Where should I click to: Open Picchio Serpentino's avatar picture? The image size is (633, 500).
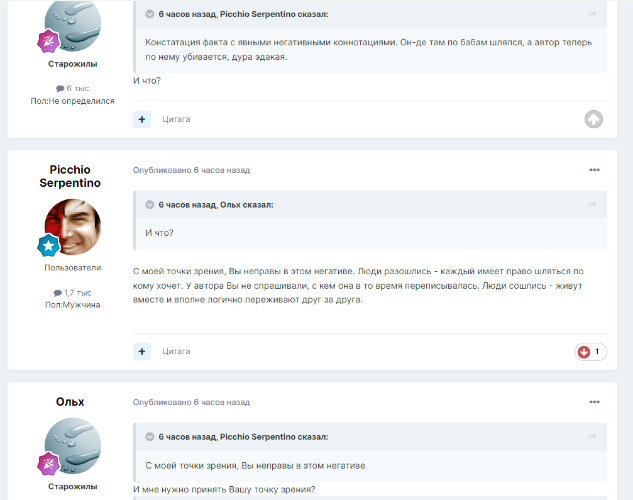click(x=73, y=227)
